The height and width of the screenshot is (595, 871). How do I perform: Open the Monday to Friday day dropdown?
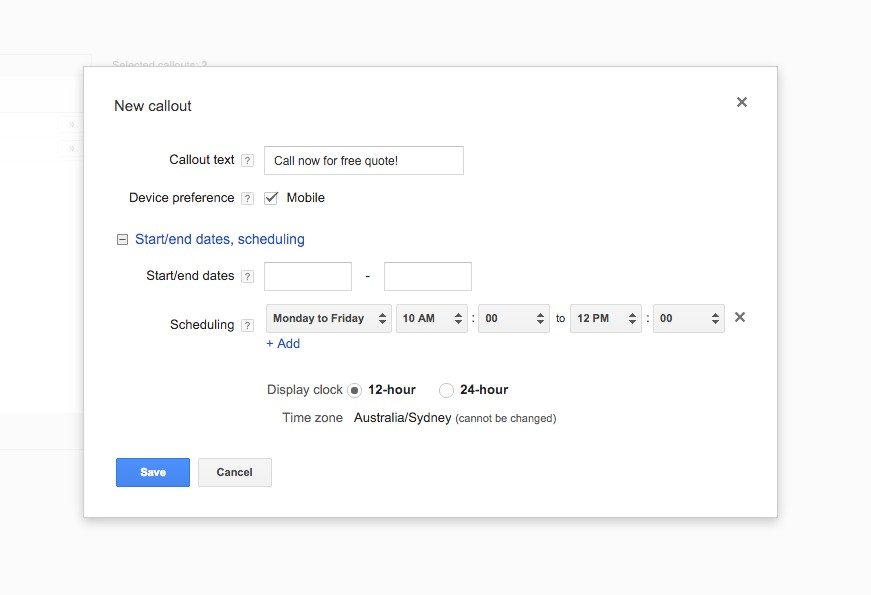[328, 317]
